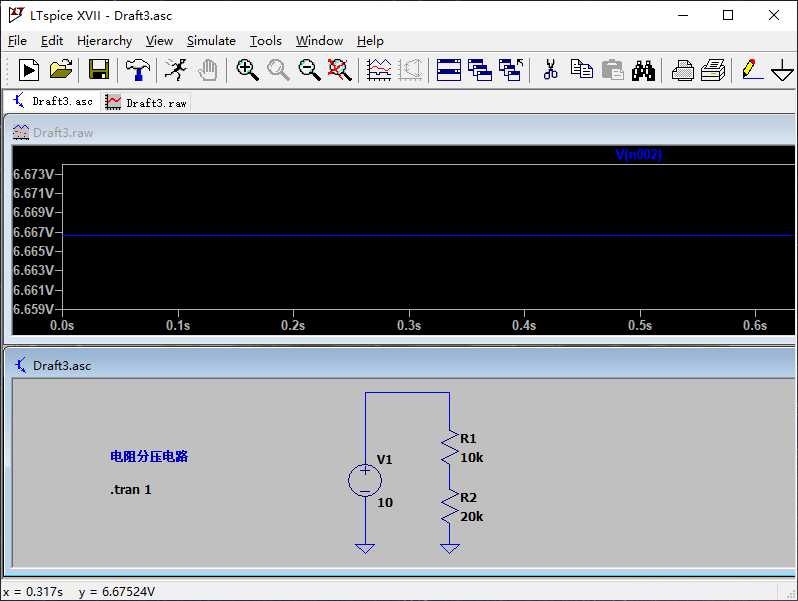The image size is (798, 601).
Task: Select the Draw Wire pencil tool
Action: (751, 69)
